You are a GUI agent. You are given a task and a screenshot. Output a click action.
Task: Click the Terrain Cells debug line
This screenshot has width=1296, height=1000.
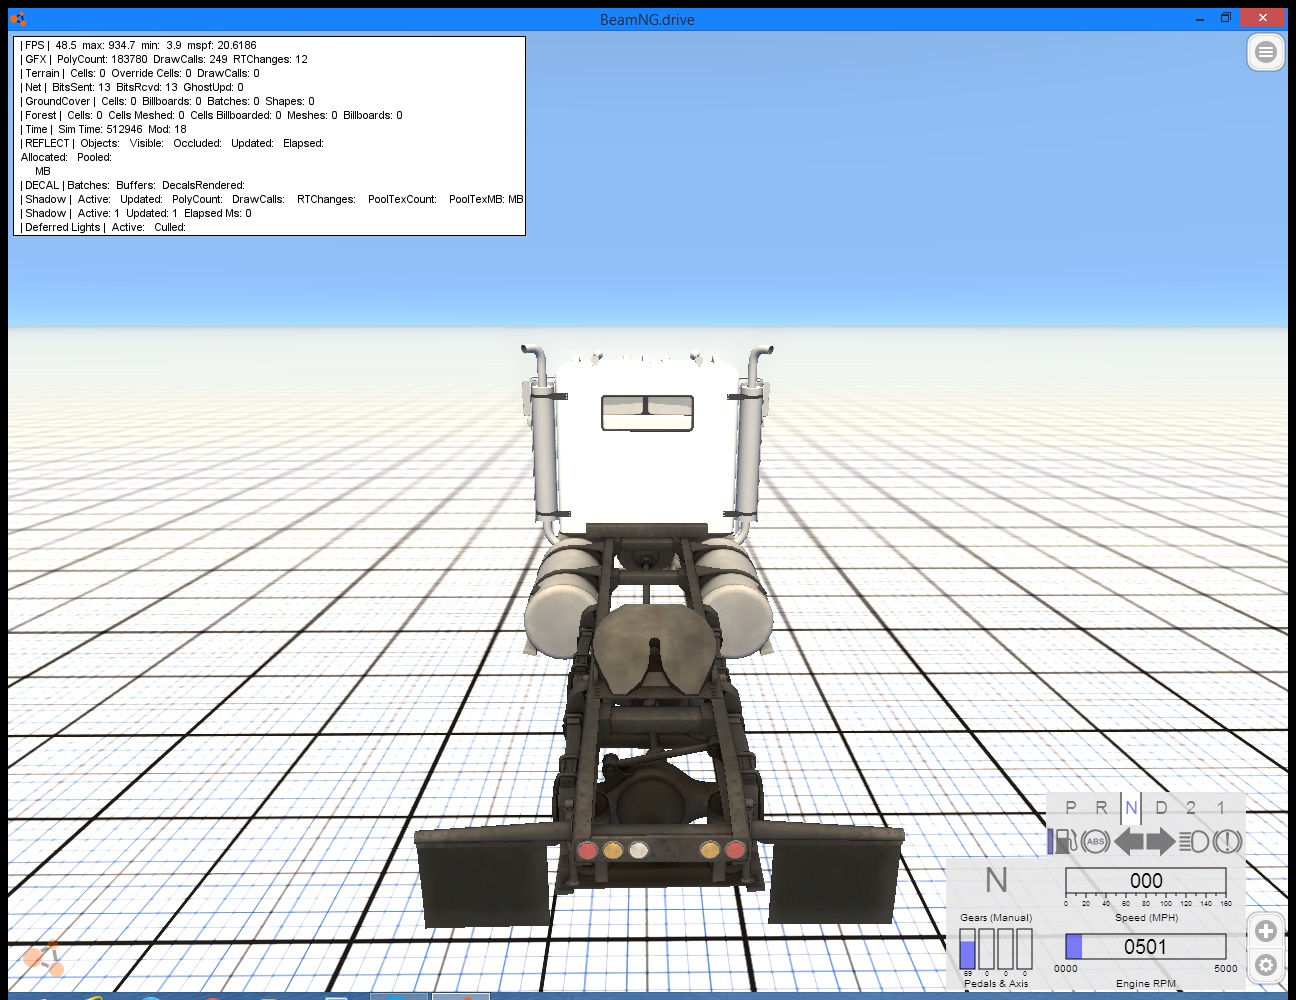click(x=140, y=73)
